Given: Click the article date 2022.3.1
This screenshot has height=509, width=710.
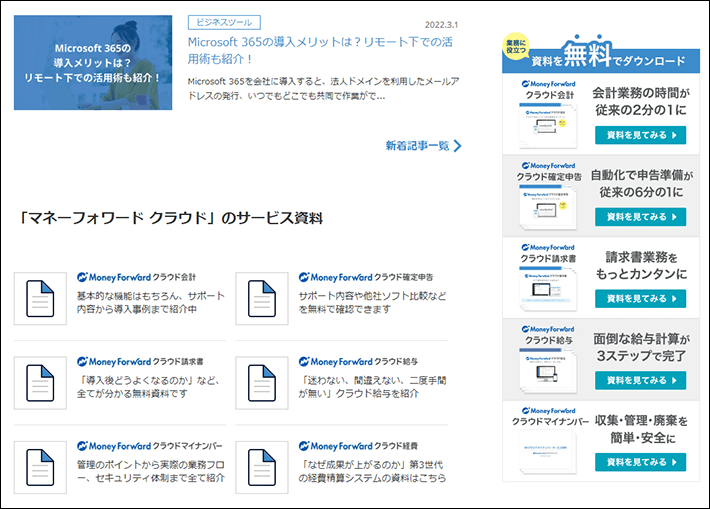Looking at the screenshot, I should 441,25.
